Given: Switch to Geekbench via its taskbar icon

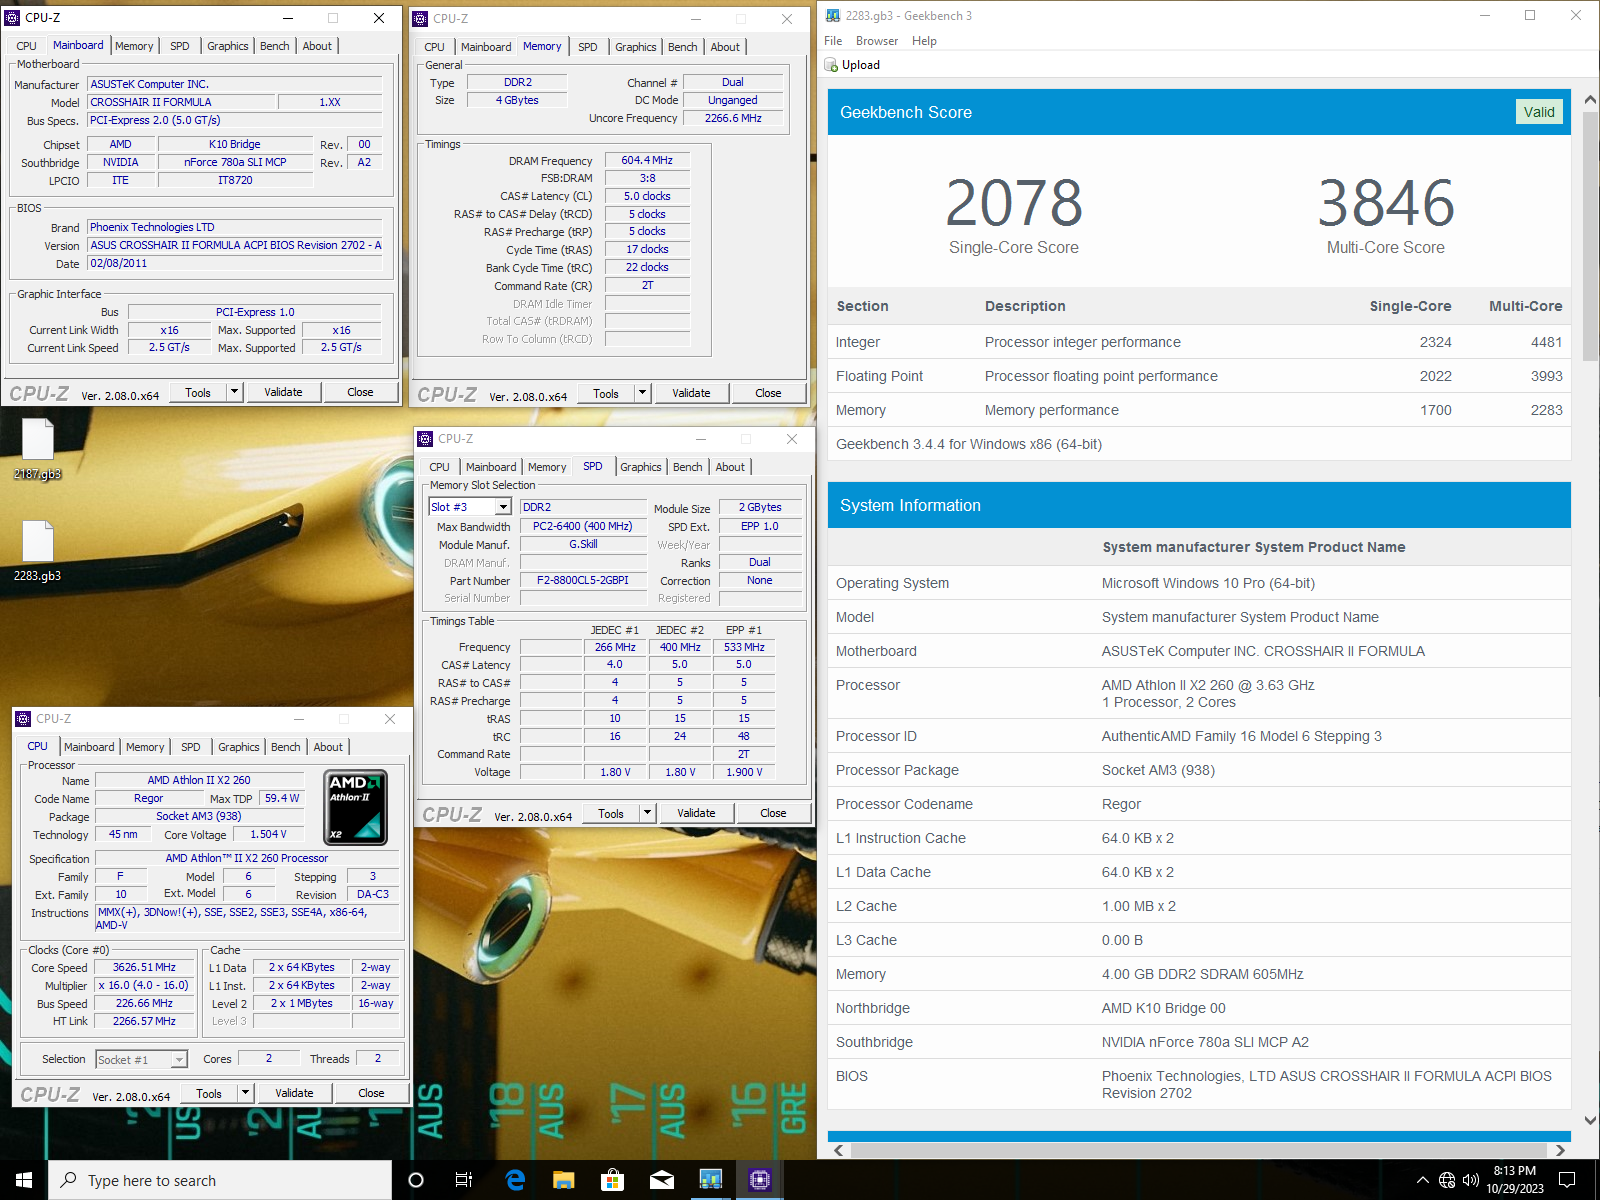Looking at the screenshot, I should click(x=710, y=1180).
